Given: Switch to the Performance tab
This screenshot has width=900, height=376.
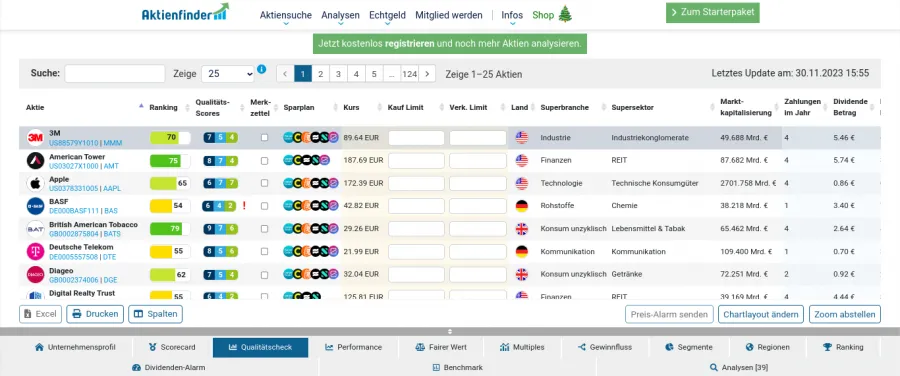Looking at the screenshot, I should [x=353, y=347].
